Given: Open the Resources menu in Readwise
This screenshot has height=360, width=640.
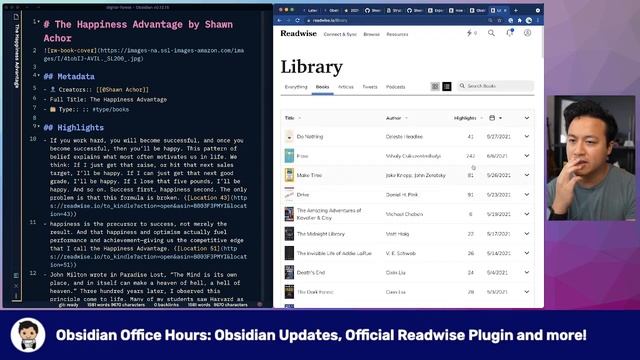Looking at the screenshot, I should pos(397,34).
